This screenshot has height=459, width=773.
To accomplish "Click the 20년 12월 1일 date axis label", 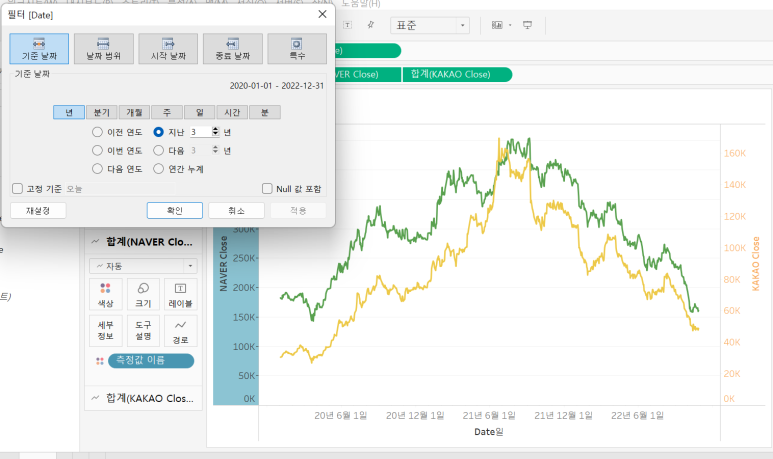I will [415, 416].
